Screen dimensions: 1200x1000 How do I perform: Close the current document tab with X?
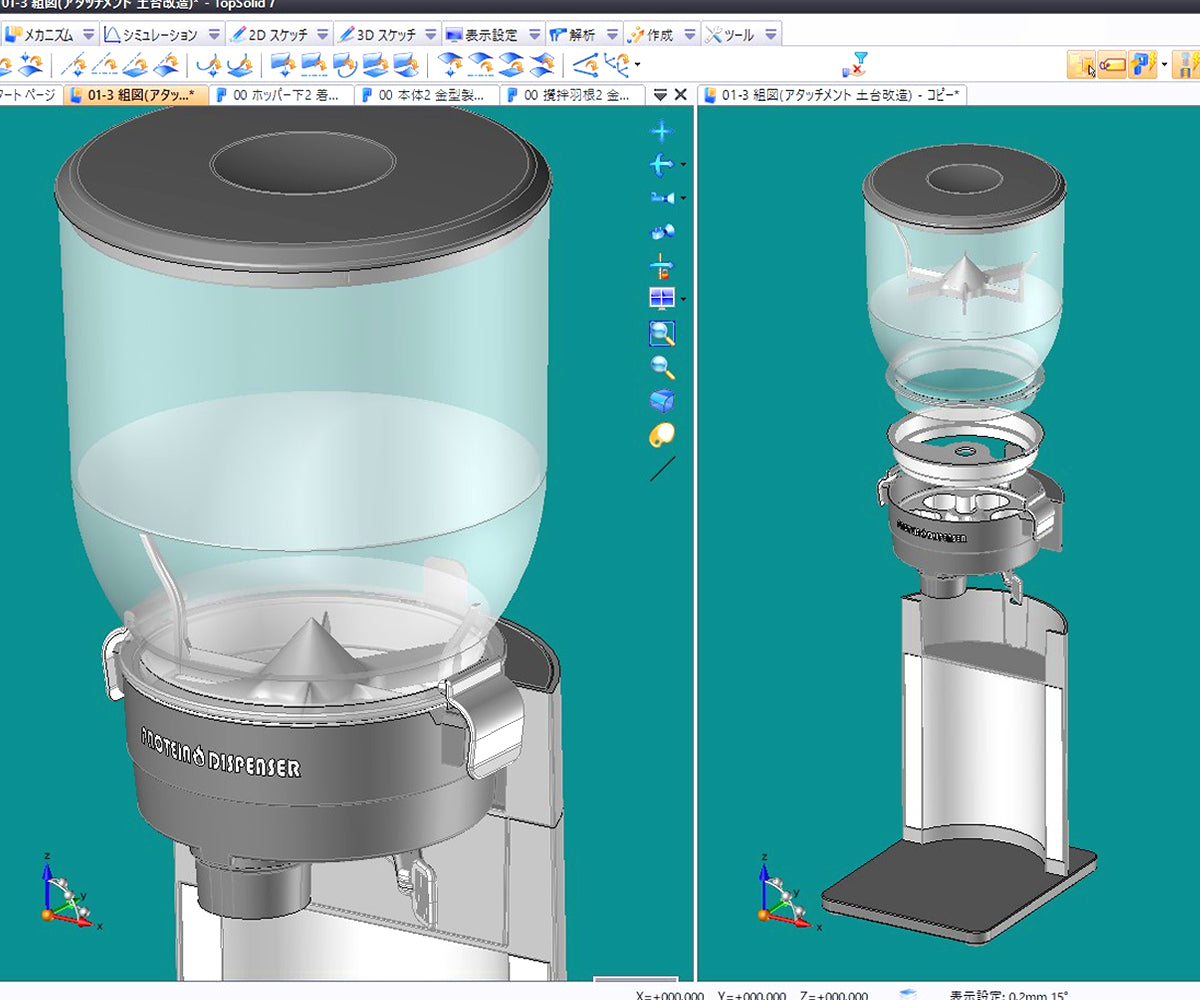[x=681, y=95]
